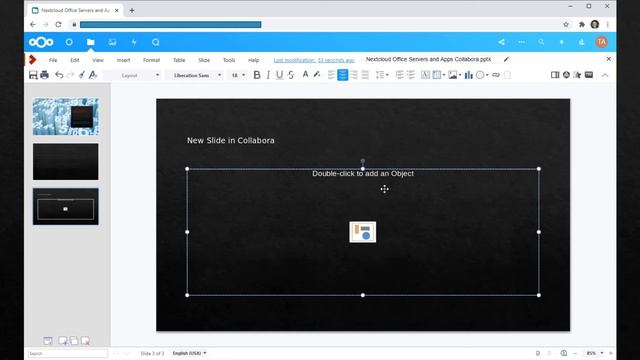Undo the last action

[x=59, y=75]
